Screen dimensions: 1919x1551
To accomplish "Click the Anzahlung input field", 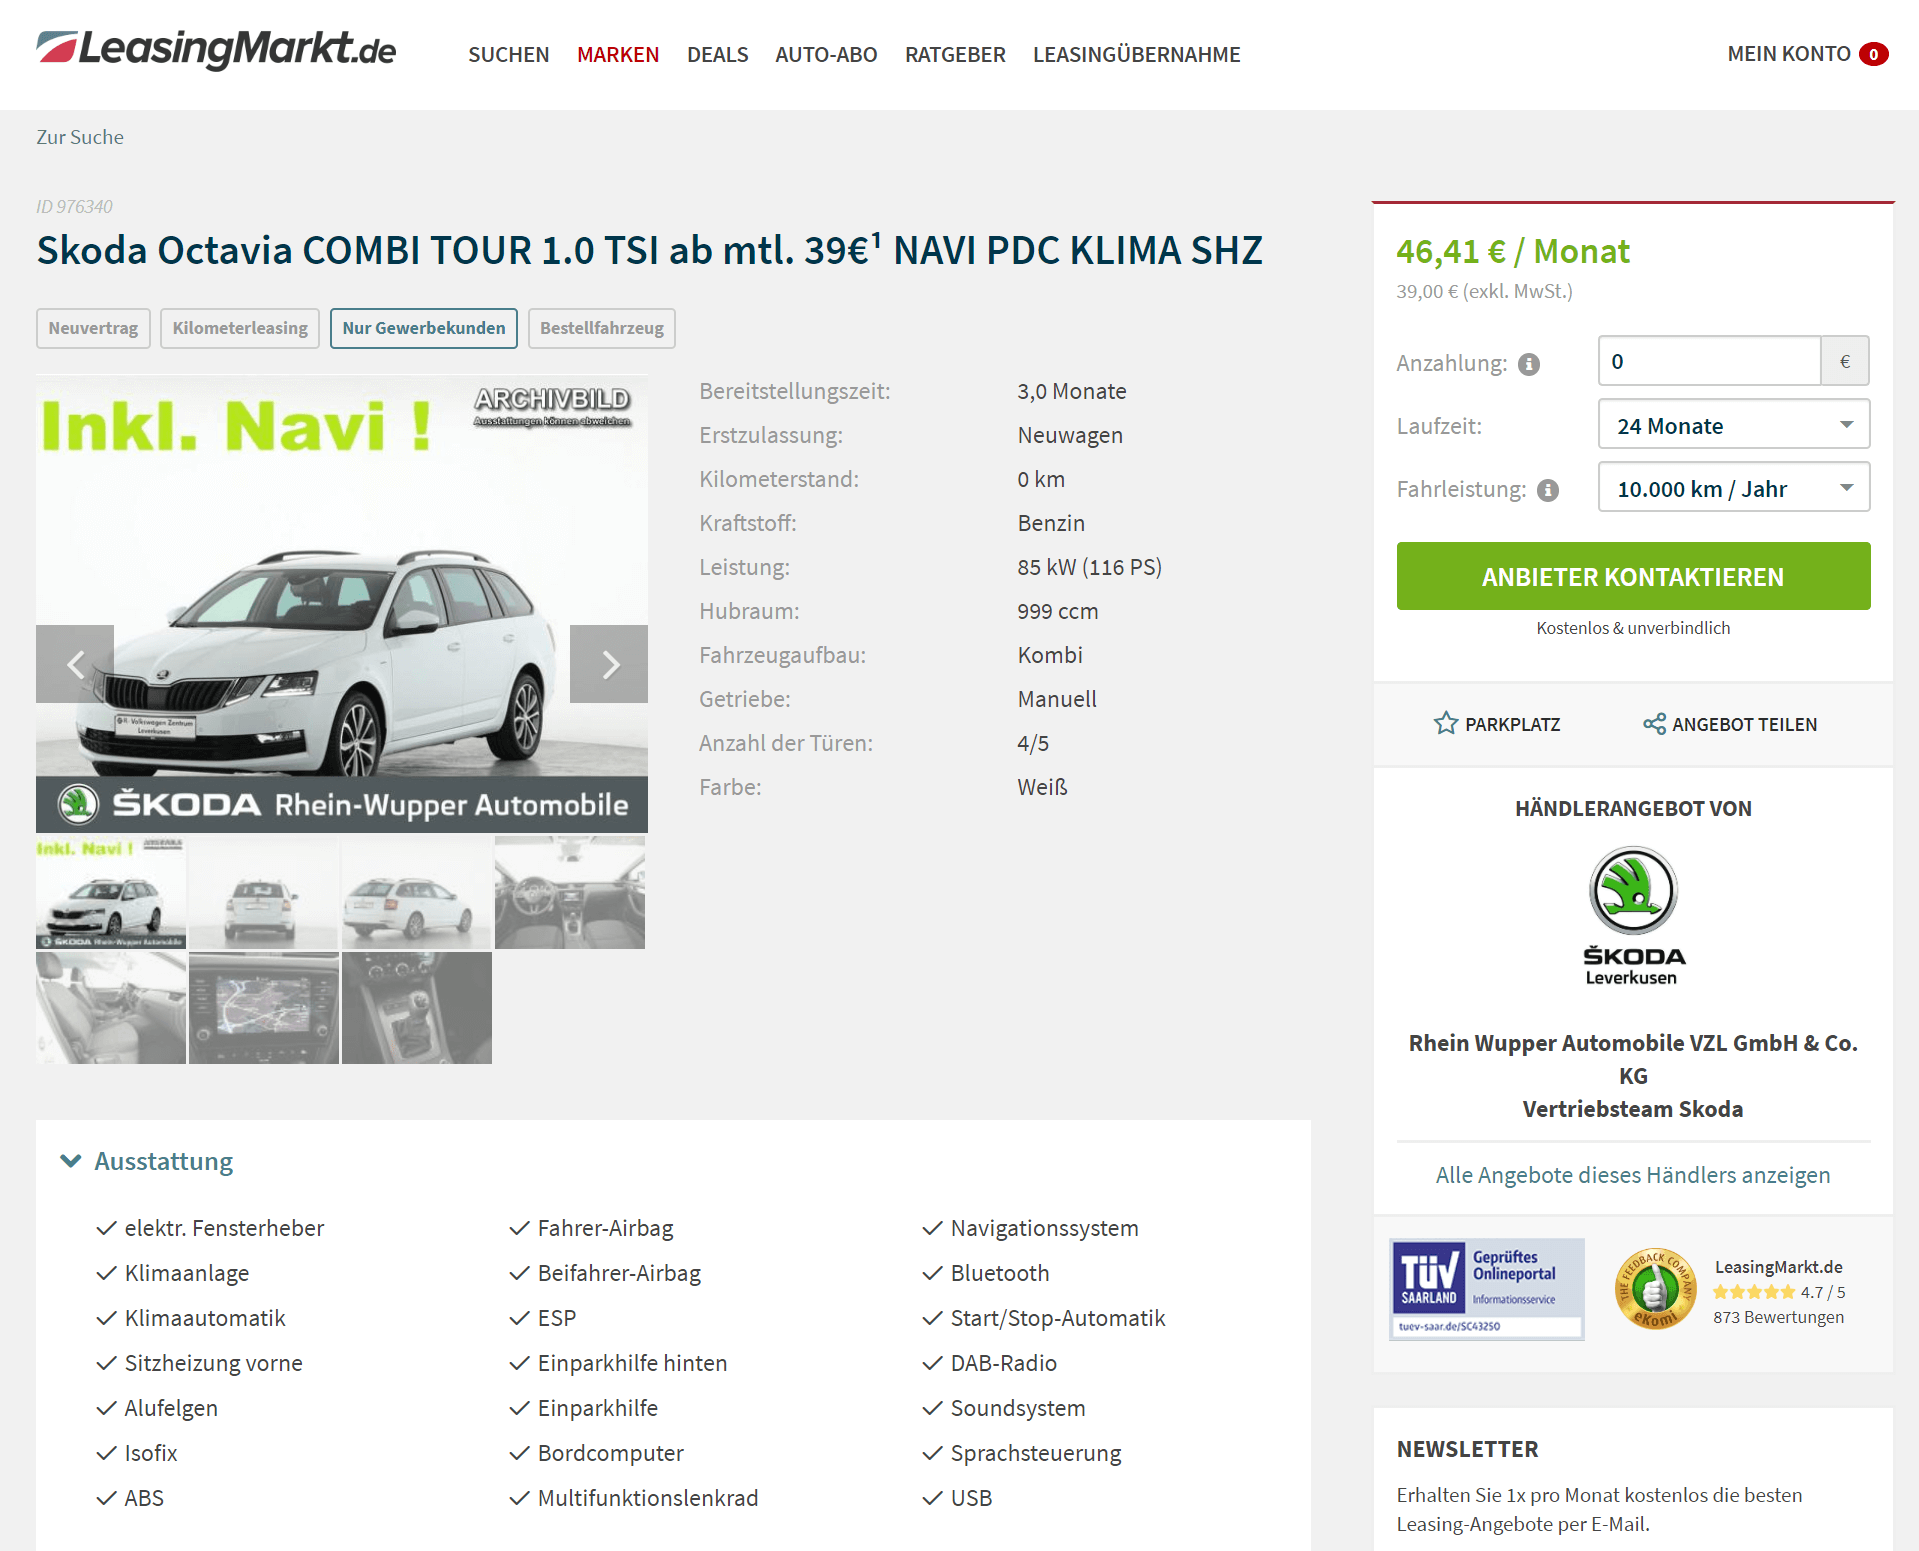I will pos(1709,361).
